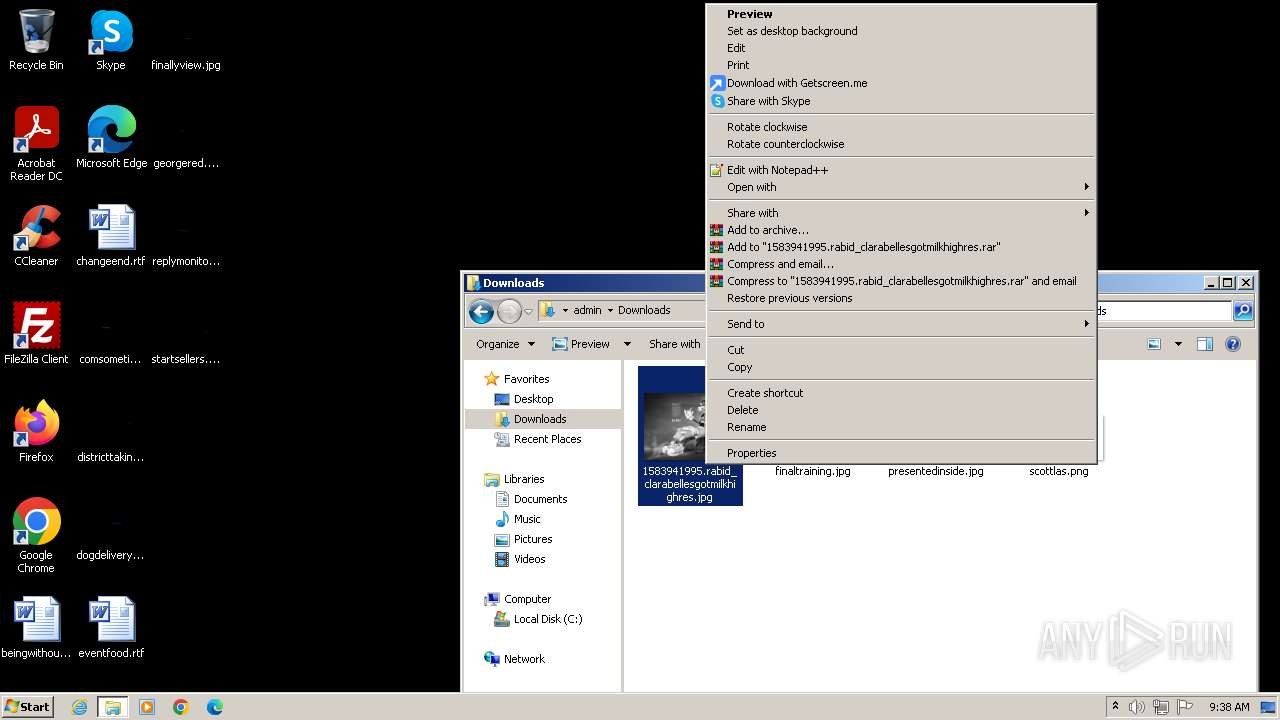Open Properties from the context menu

pyautogui.click(x=901, y=453)
